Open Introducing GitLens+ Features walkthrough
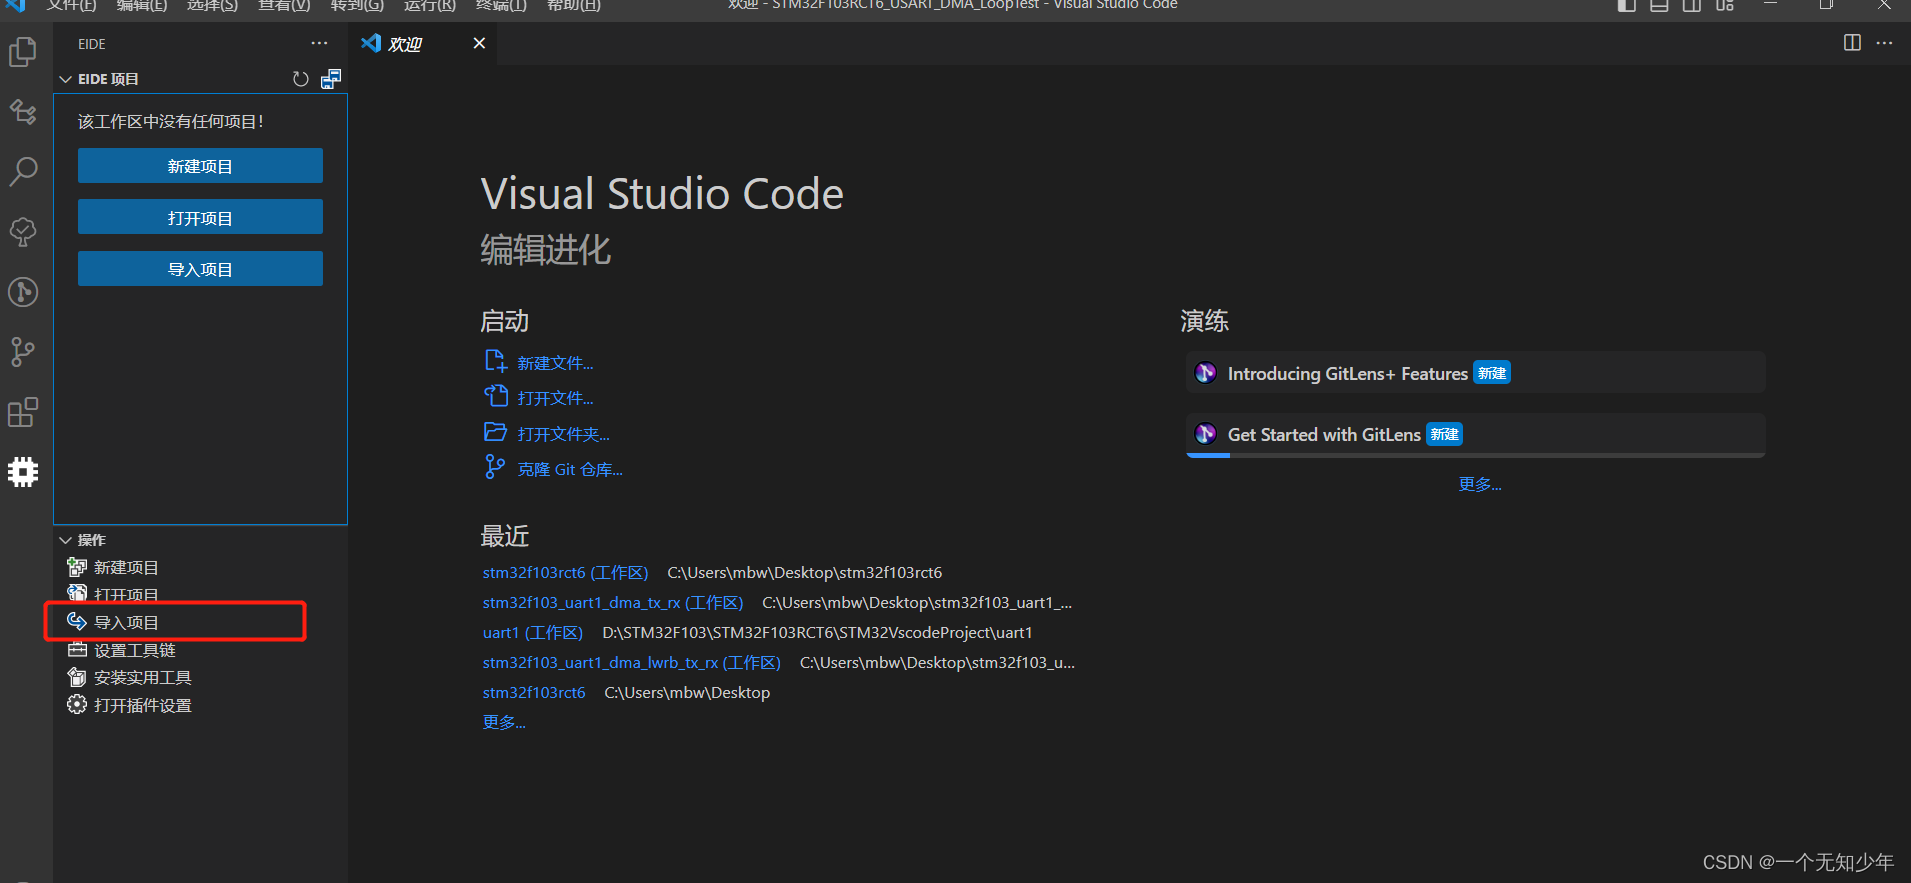 (1475, 373)
